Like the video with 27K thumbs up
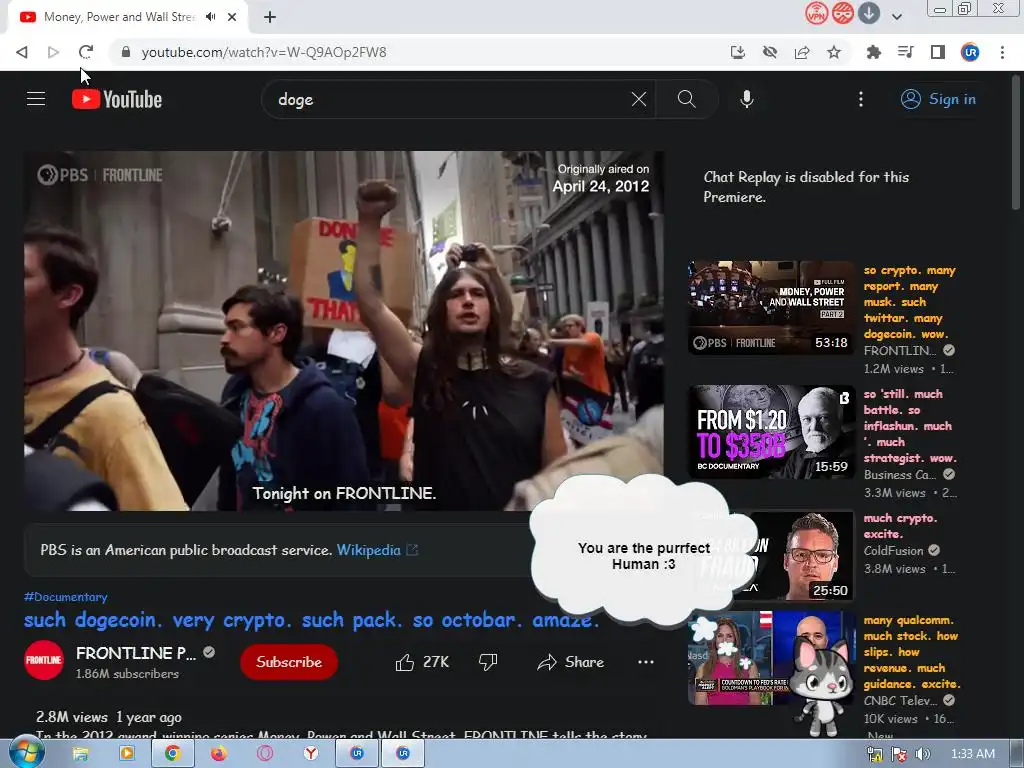 (x=422, y=662)
